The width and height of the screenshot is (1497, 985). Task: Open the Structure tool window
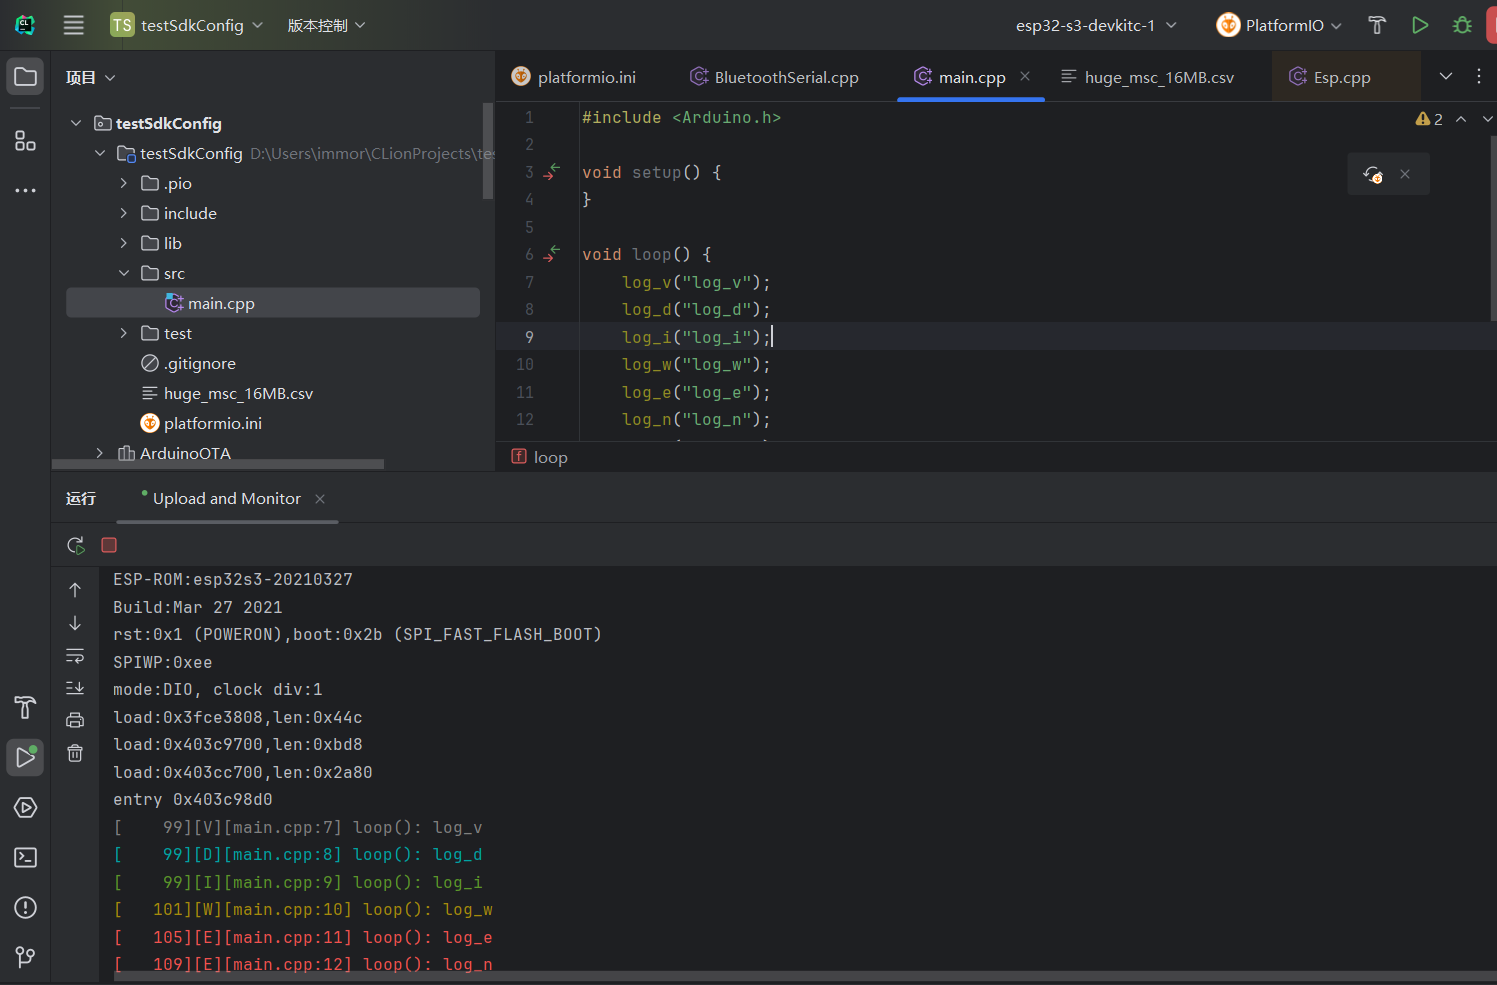click(x=25, y=140)
